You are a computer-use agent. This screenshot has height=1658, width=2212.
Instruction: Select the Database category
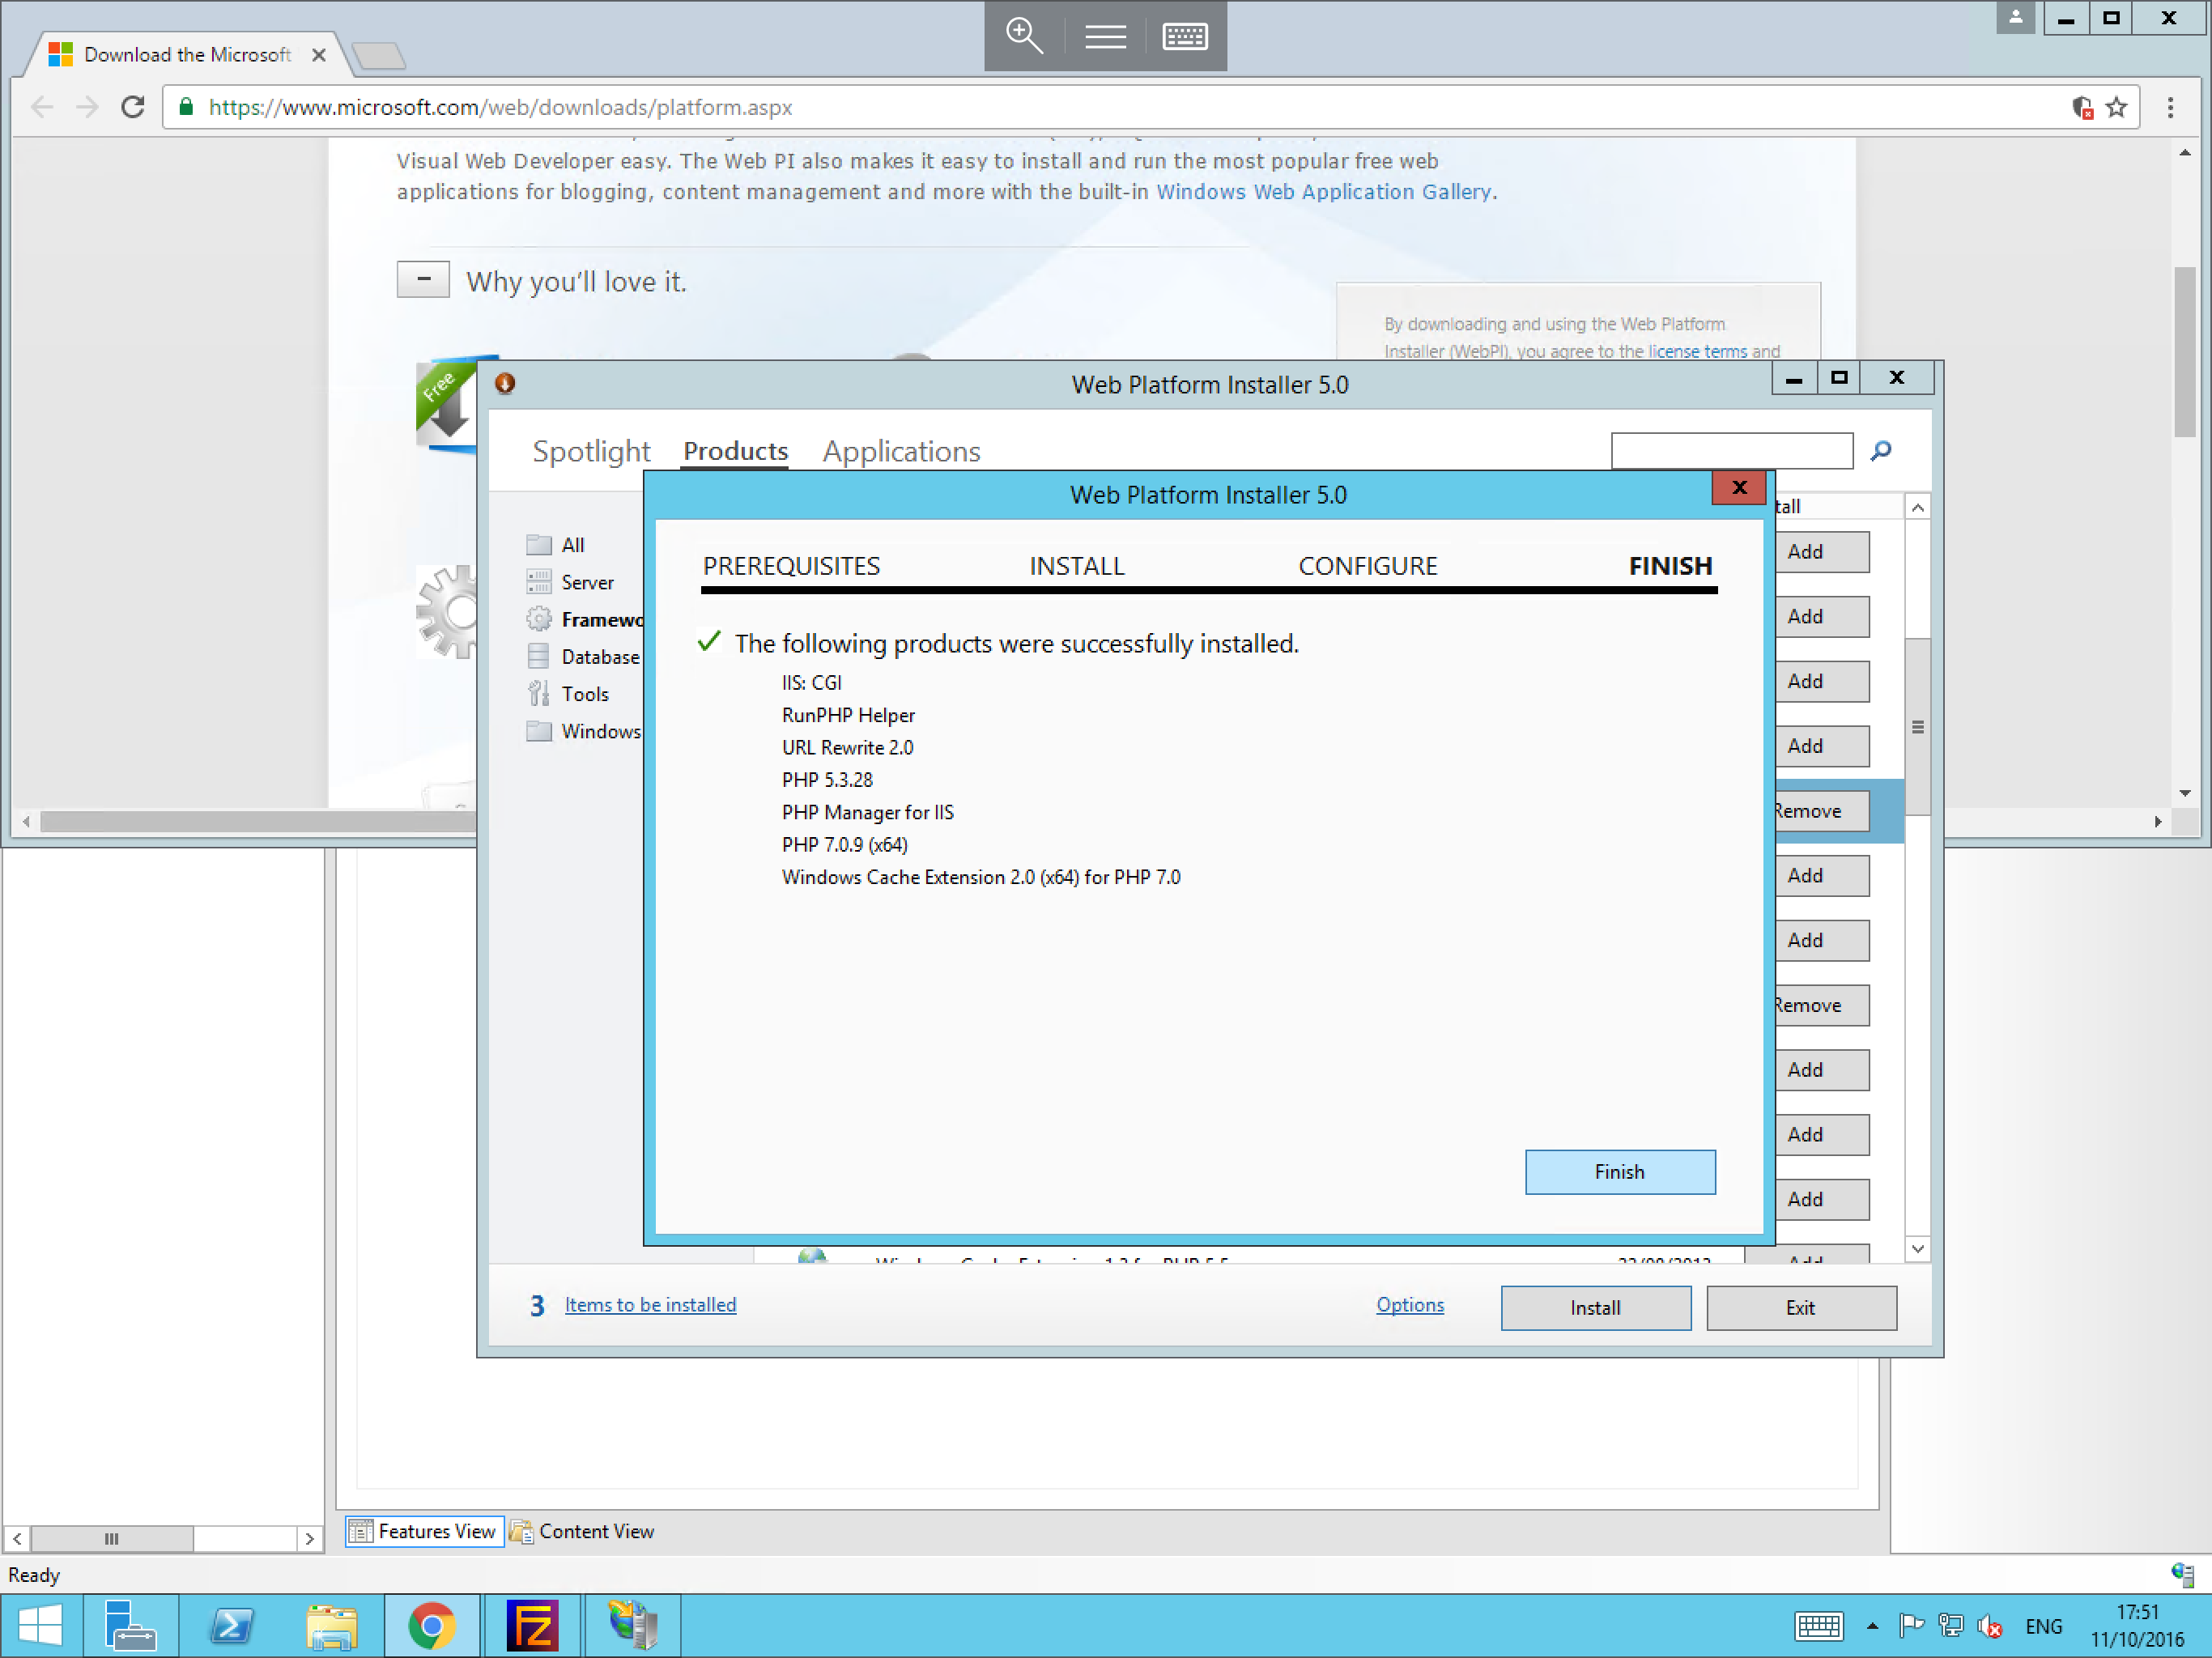coord(583,656)
